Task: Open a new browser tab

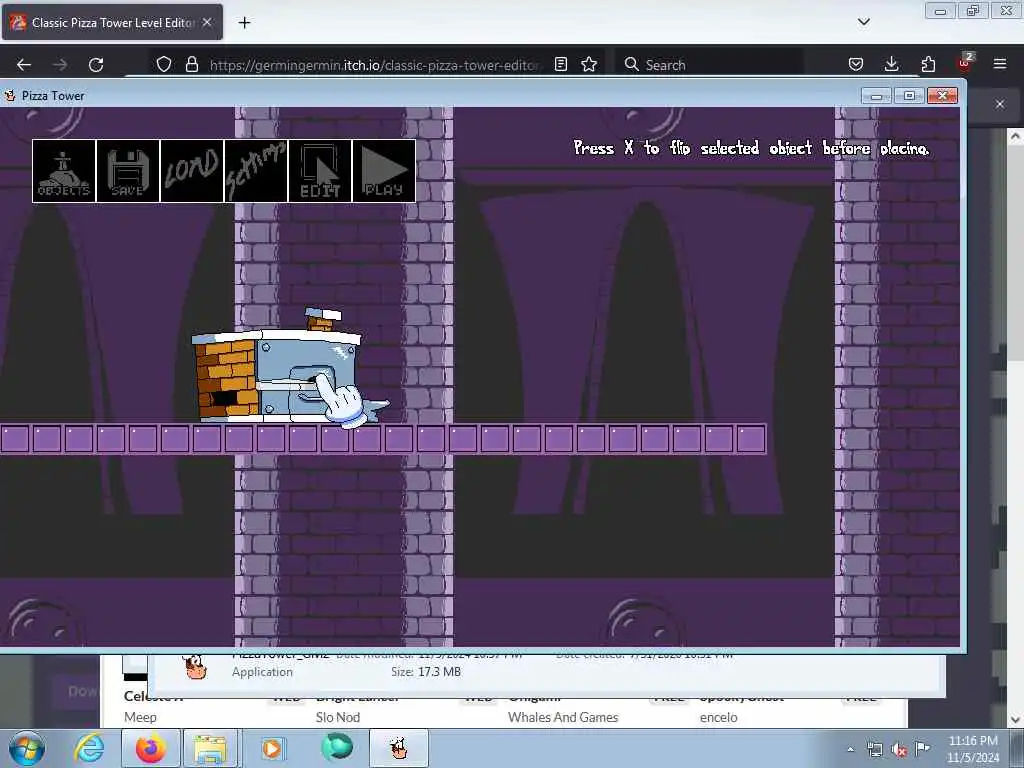Action: coord(244,23)
